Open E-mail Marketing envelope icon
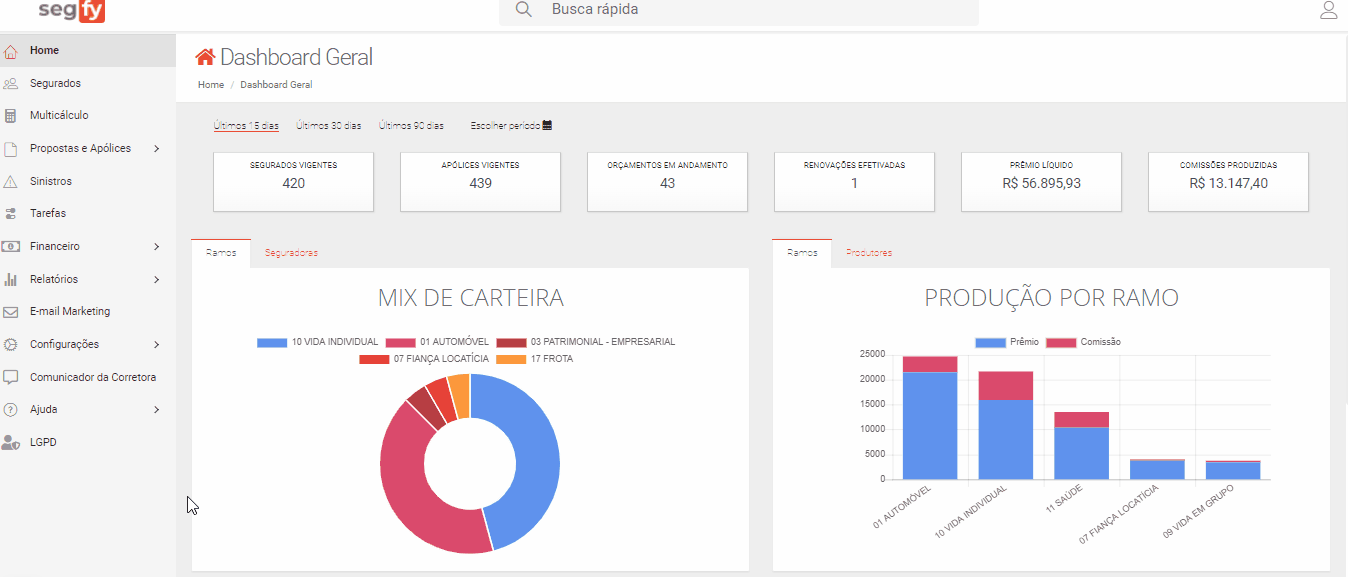Image resolution: width=1348 pixels, height=577 pixels. click(x=11, y=312)
